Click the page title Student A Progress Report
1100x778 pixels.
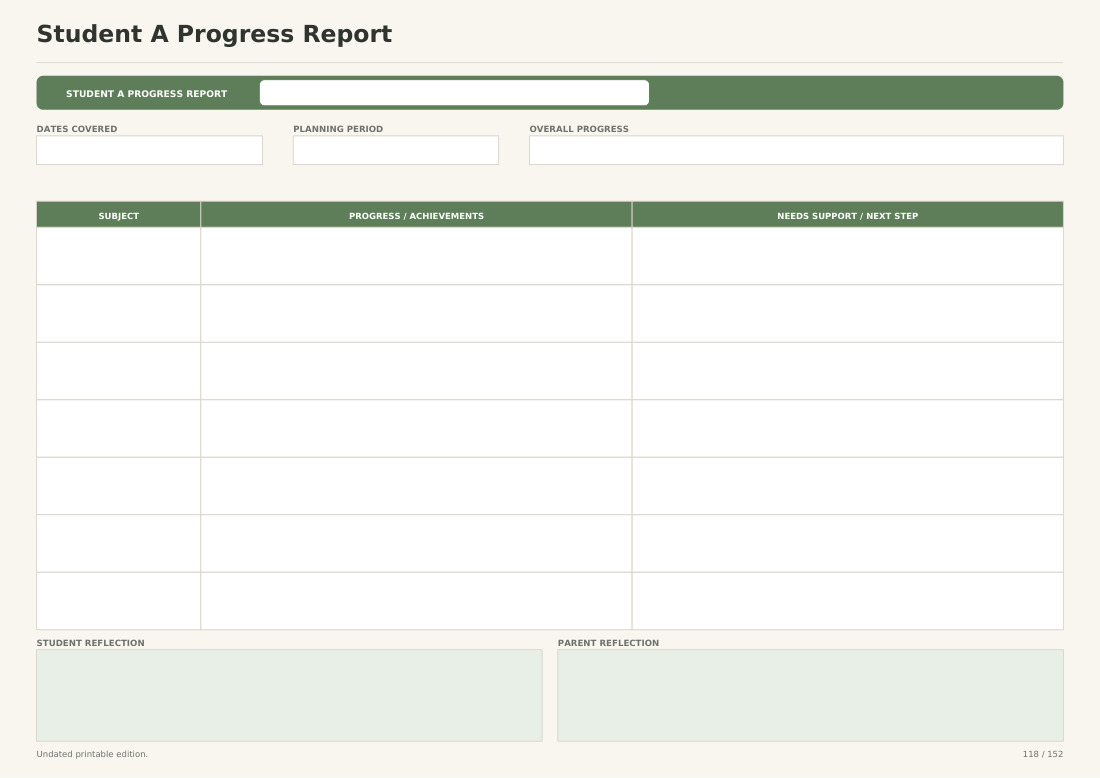214,34
